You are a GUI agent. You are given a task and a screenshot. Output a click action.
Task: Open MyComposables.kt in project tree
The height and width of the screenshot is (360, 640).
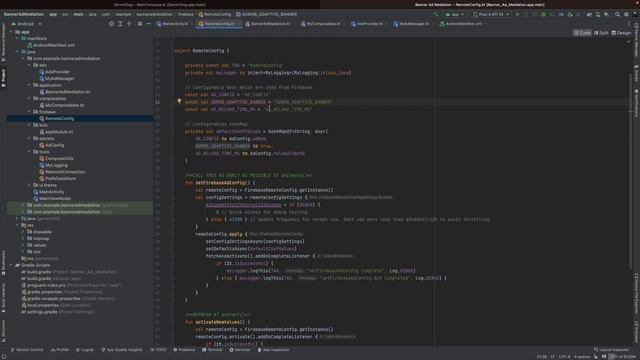[x=64, y=105]
